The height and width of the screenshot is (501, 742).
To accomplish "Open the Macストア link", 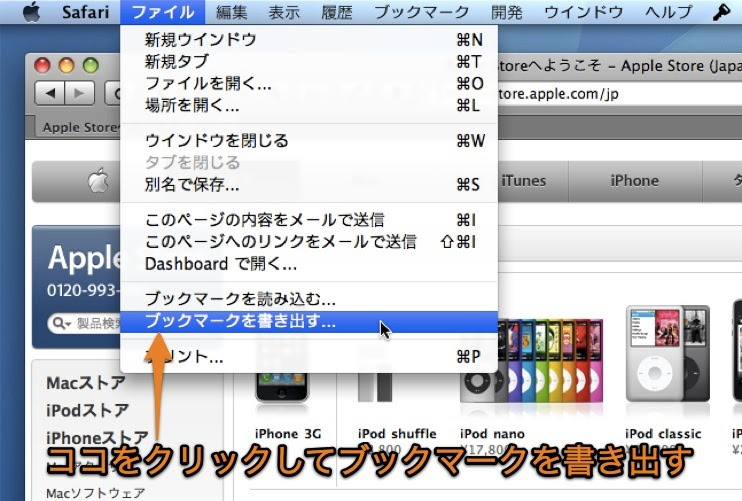I will [x=86, y=382].
